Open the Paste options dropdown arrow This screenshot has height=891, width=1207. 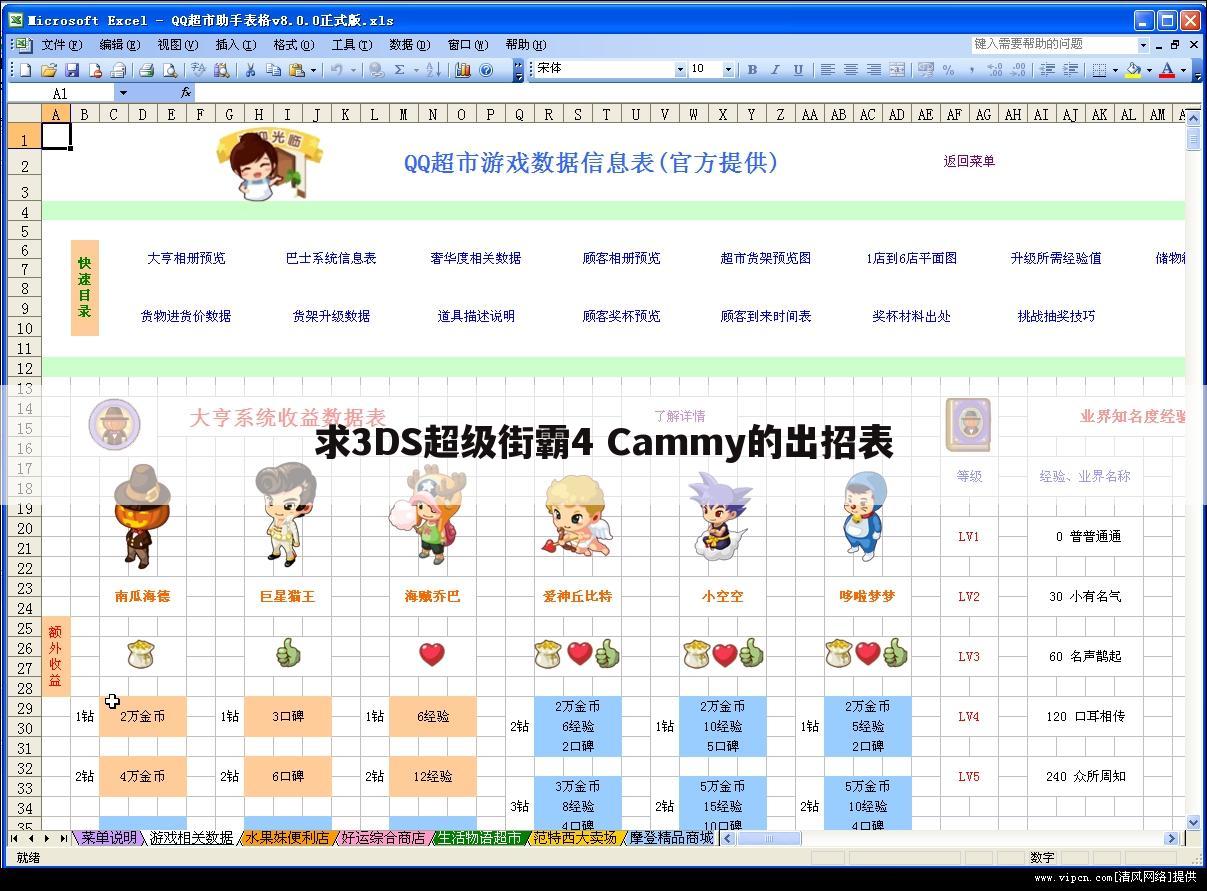tap(313, 70)
